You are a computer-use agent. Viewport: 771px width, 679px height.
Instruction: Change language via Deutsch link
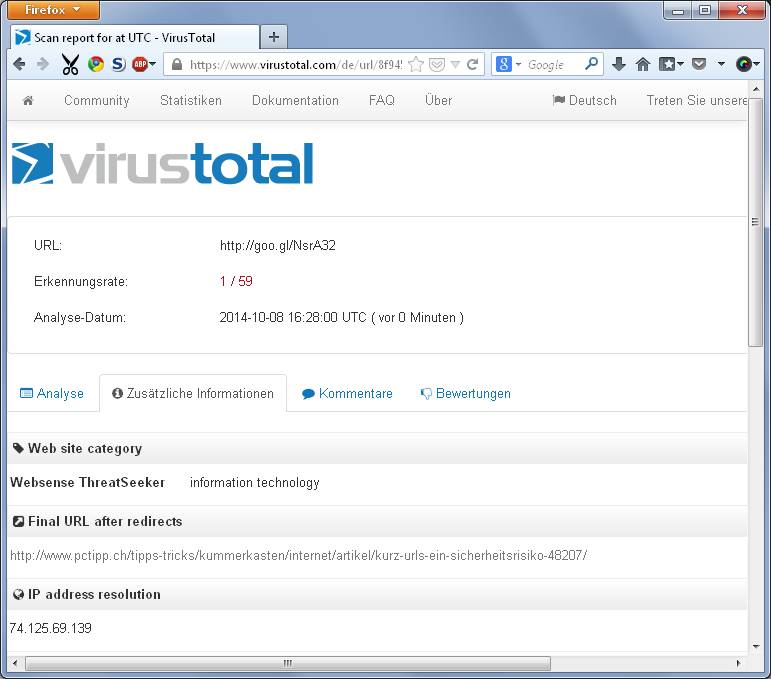point(585,100)
